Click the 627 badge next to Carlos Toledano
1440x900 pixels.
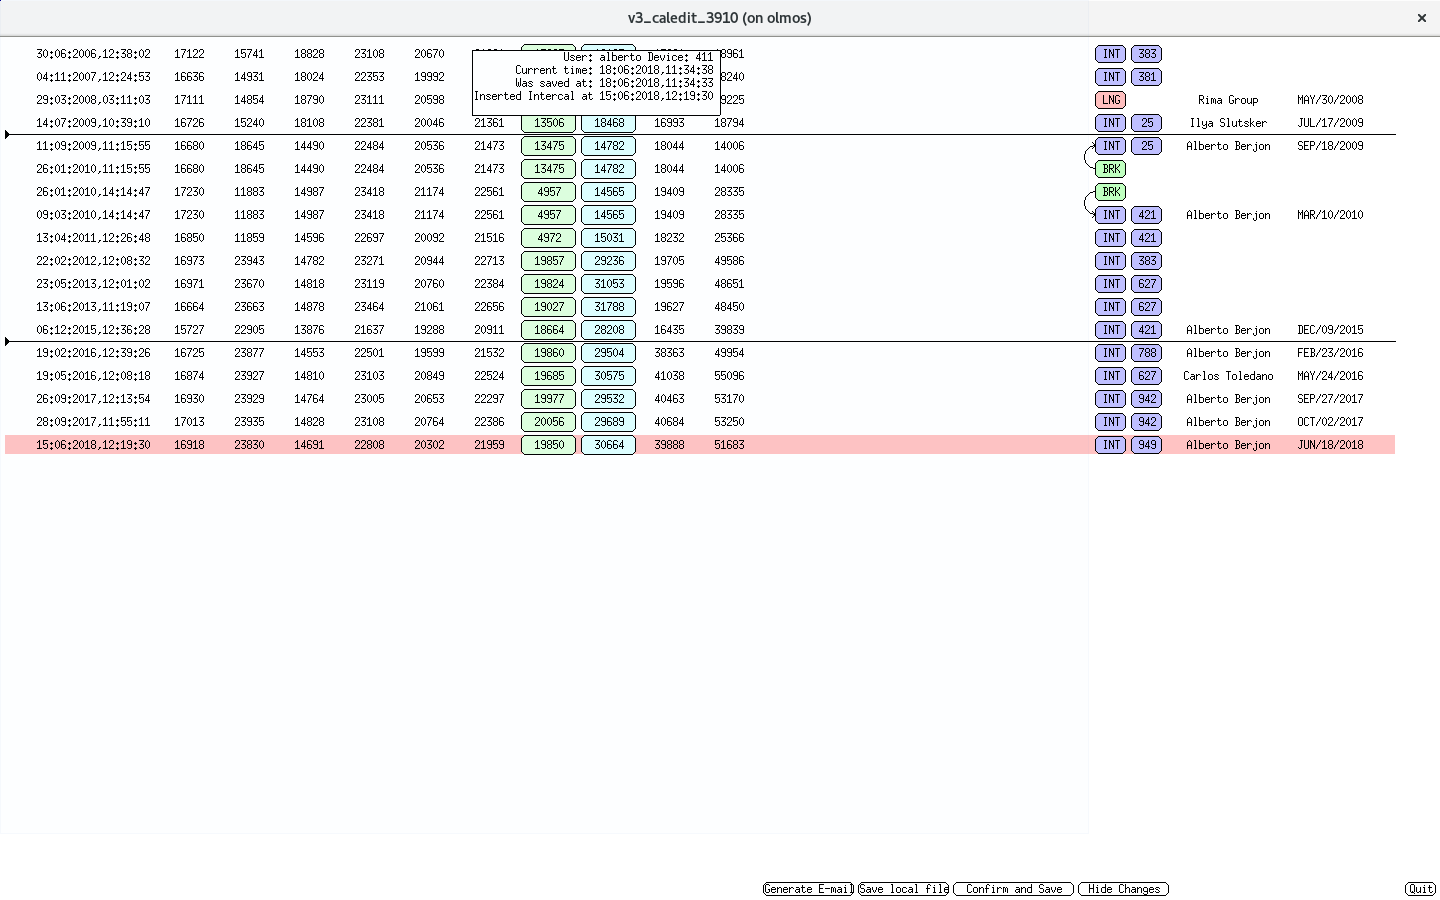pyautogui.click(x=1146, y=376)
